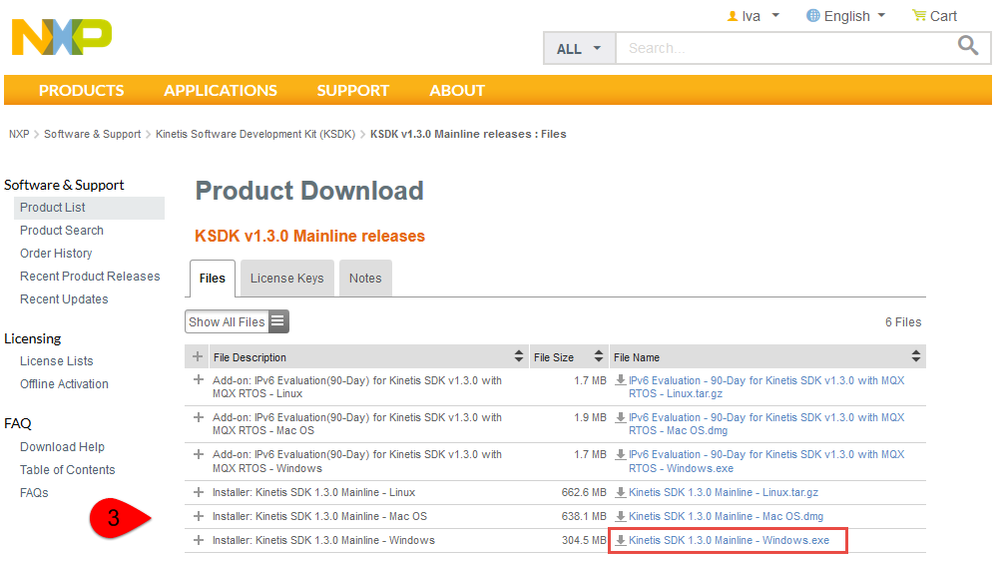Click the user profile icon beside Iva
The height and width of the screenshot is (576, 999).
pos(733,16)
